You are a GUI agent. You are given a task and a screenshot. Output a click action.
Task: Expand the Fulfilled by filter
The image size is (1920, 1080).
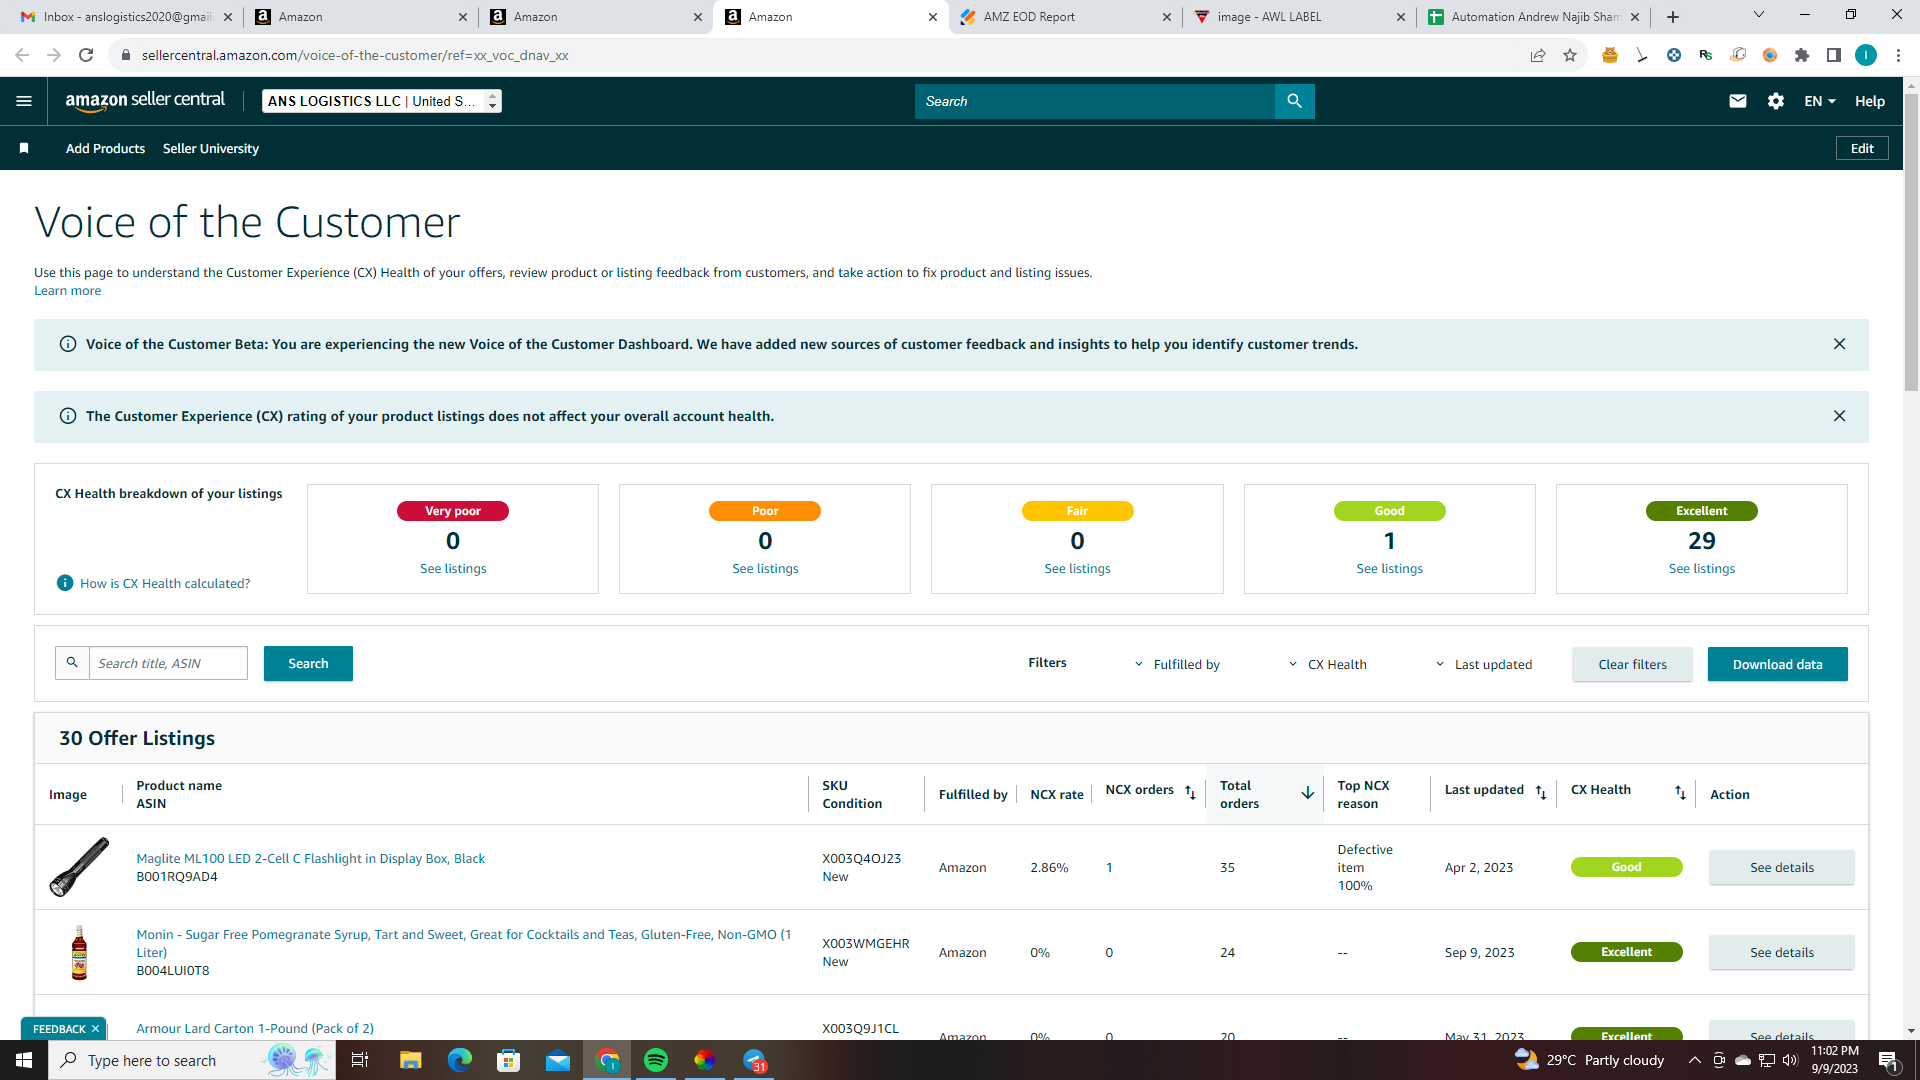point(1177,664)
